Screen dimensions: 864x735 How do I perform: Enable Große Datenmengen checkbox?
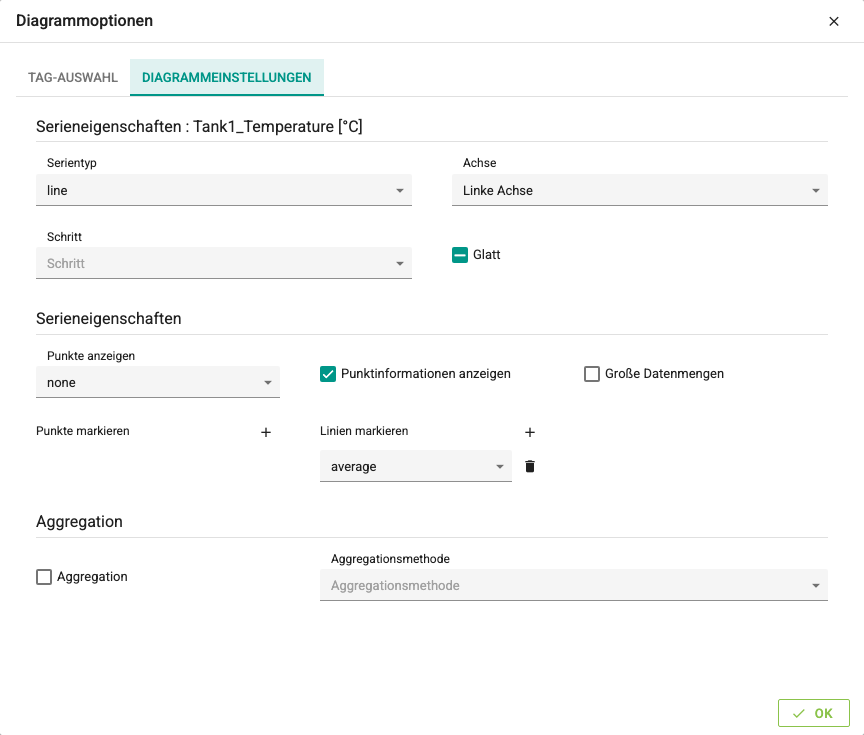point(592,374)
